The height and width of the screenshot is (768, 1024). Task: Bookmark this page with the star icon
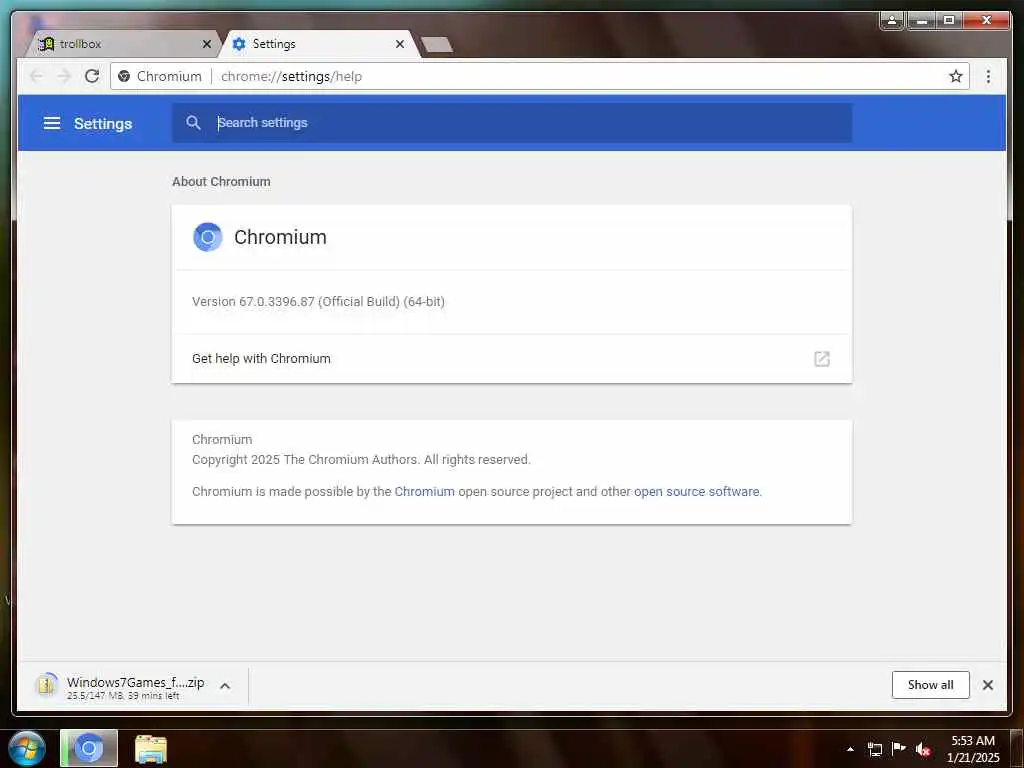(x=955, y=76)
